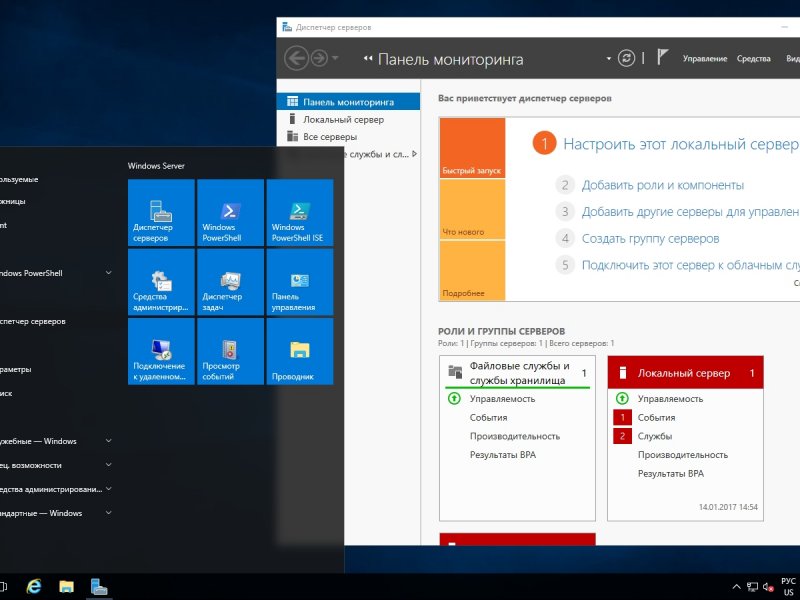Click the muted volume tray icon

768,587
